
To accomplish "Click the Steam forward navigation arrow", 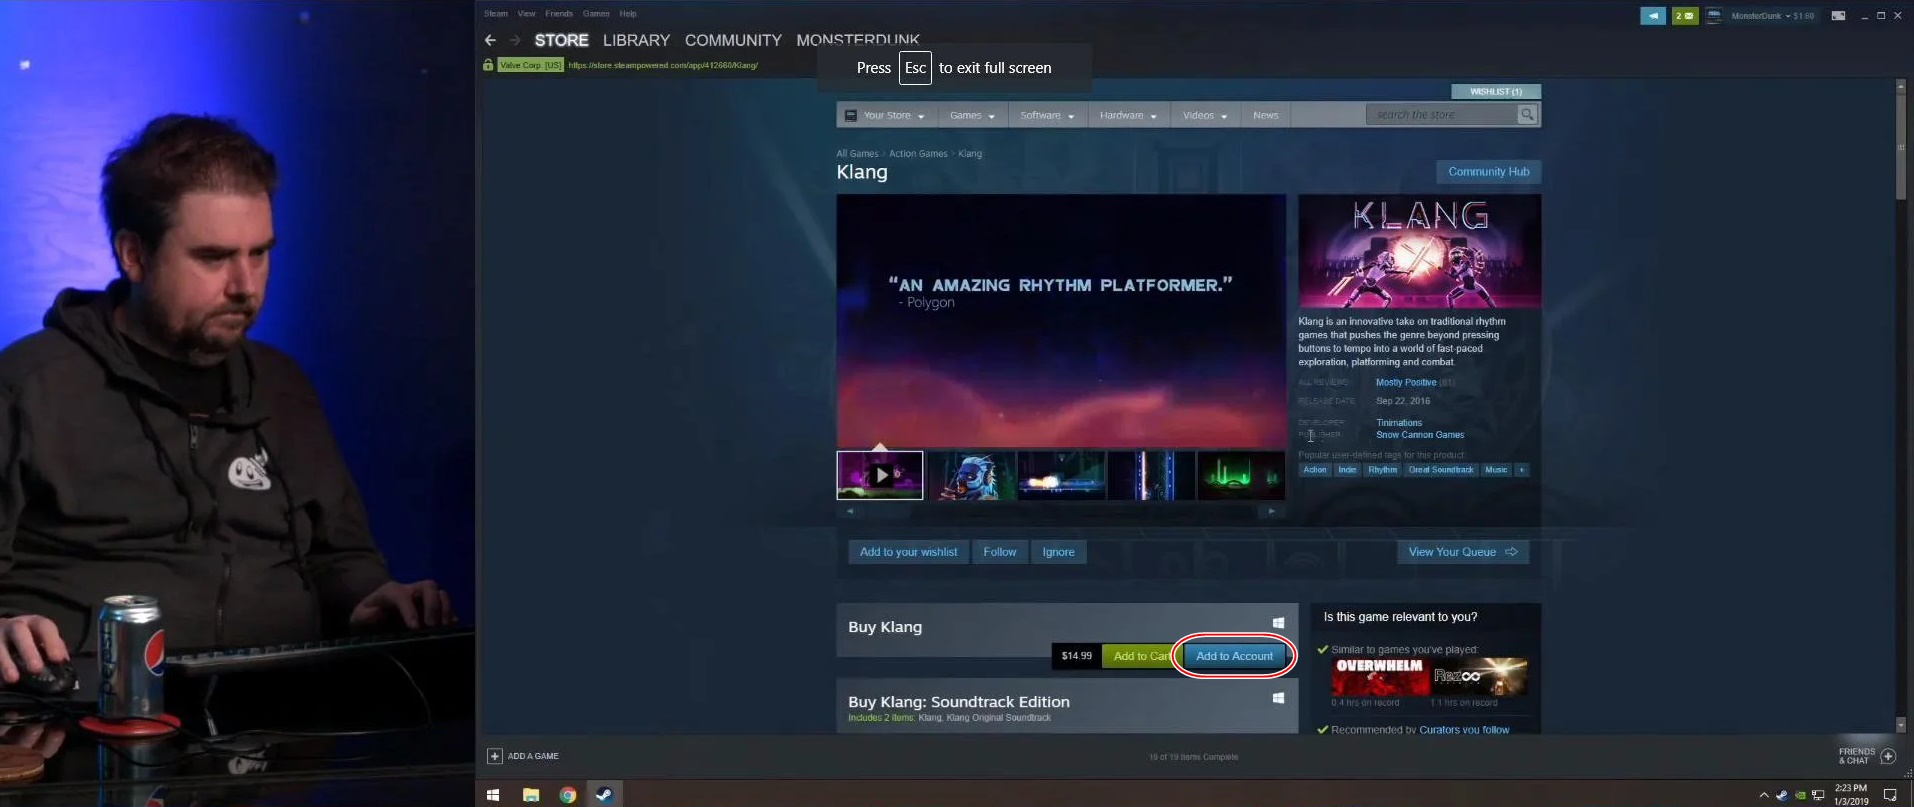I will [x=515, y=40].
